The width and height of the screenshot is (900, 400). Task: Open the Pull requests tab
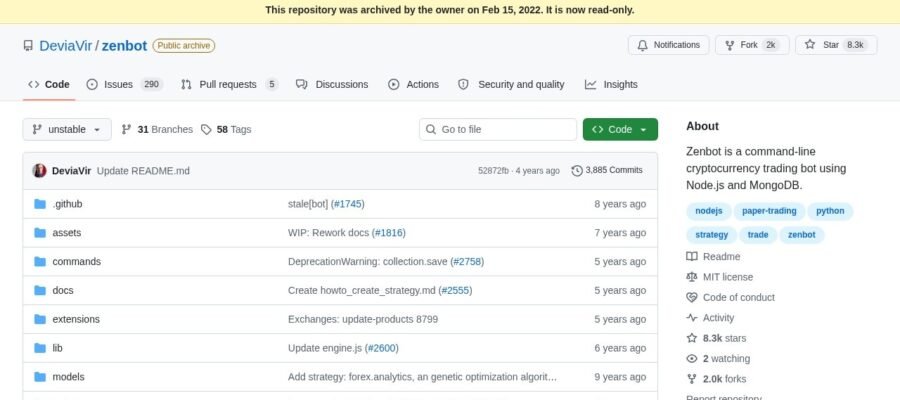[229, 84]
